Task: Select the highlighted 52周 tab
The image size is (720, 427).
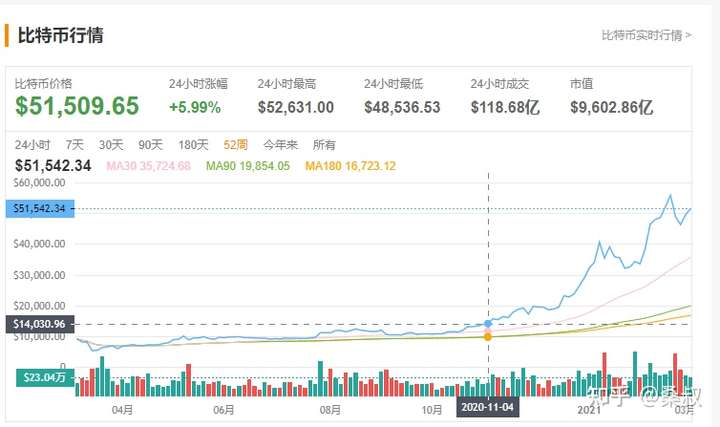Action: point(236,145)
